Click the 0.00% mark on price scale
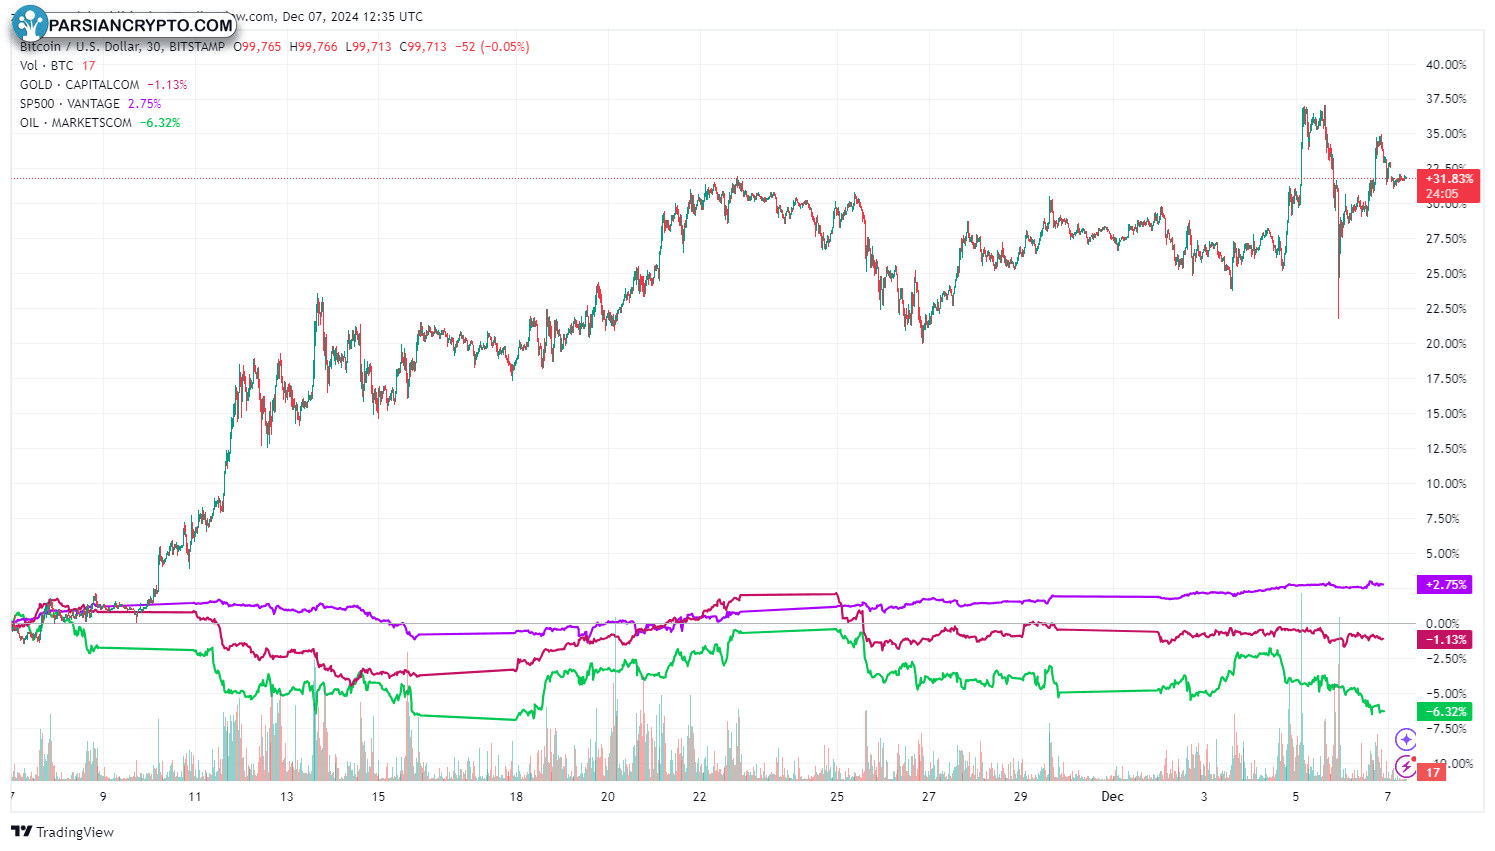This screenshot has width=1495, height=851. (1443, 624)
